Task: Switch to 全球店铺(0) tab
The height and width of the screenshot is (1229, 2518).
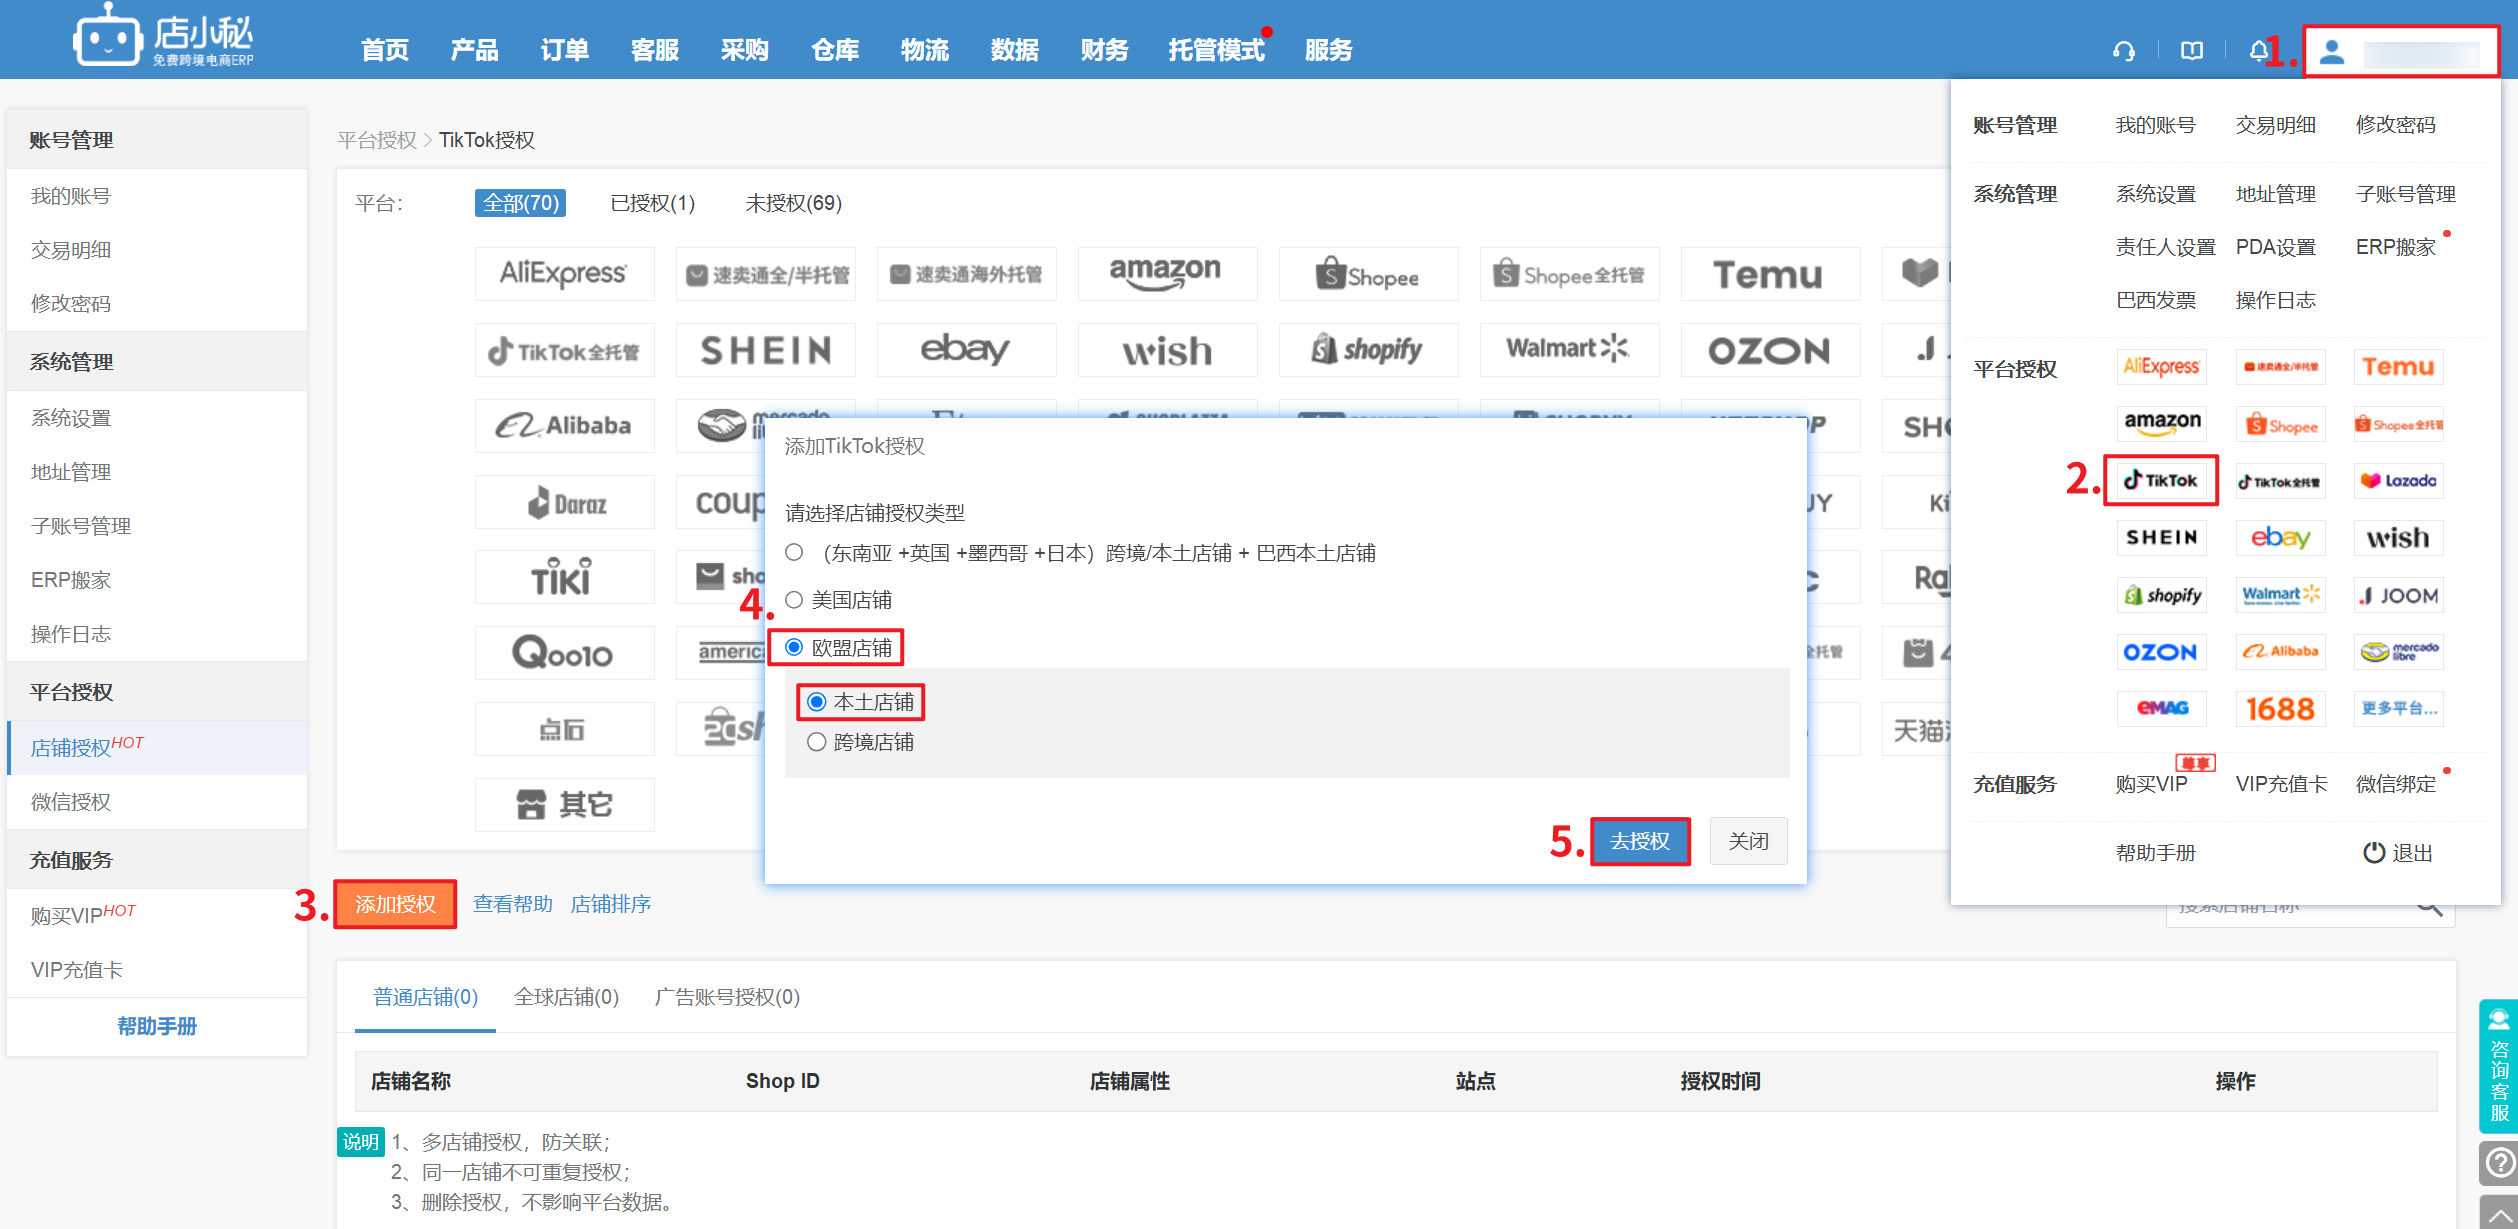Action: (x=566, y=997)
